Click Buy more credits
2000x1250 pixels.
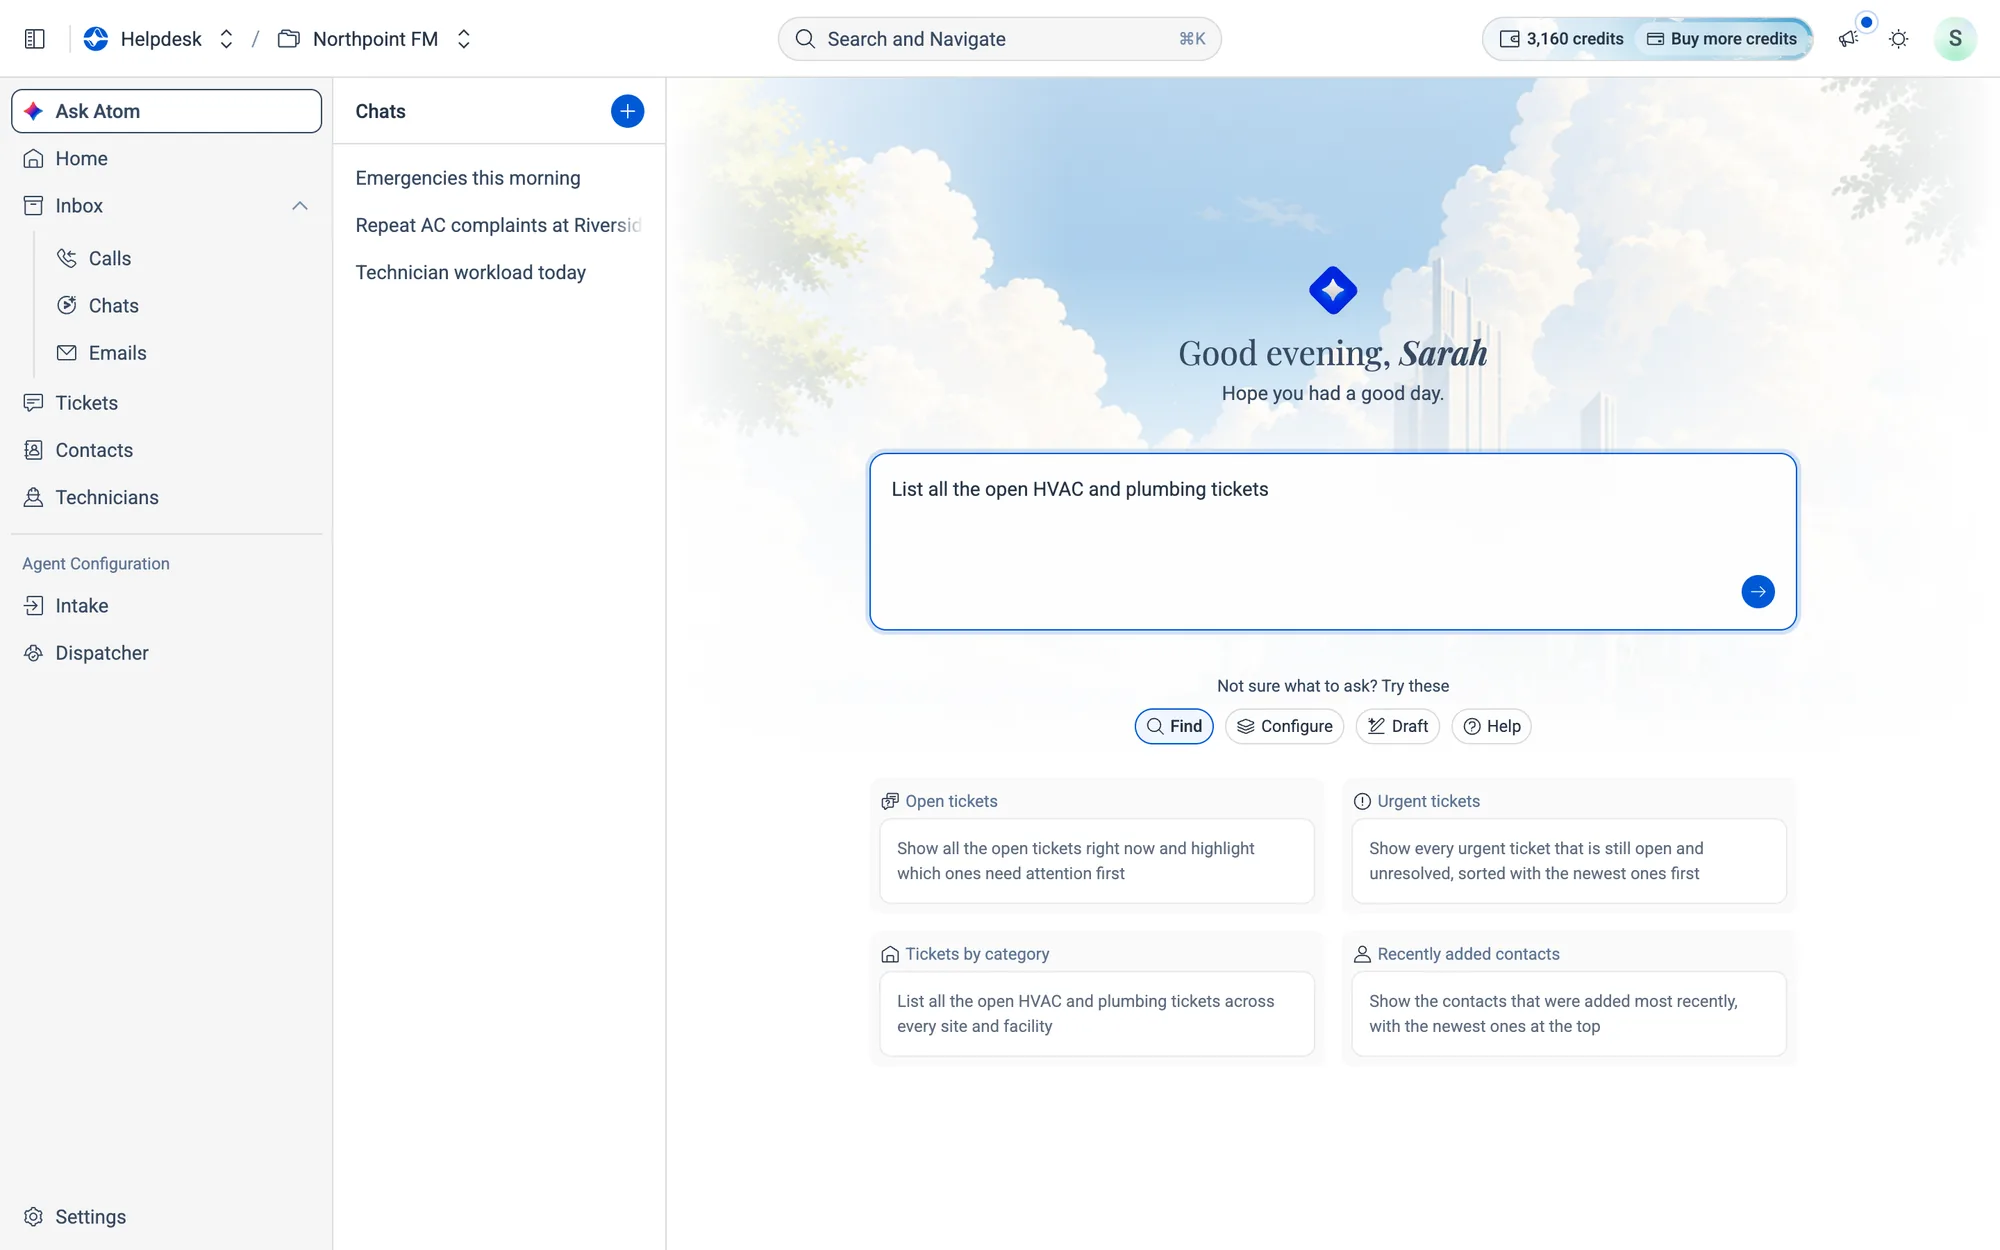tap(1722, 39)
